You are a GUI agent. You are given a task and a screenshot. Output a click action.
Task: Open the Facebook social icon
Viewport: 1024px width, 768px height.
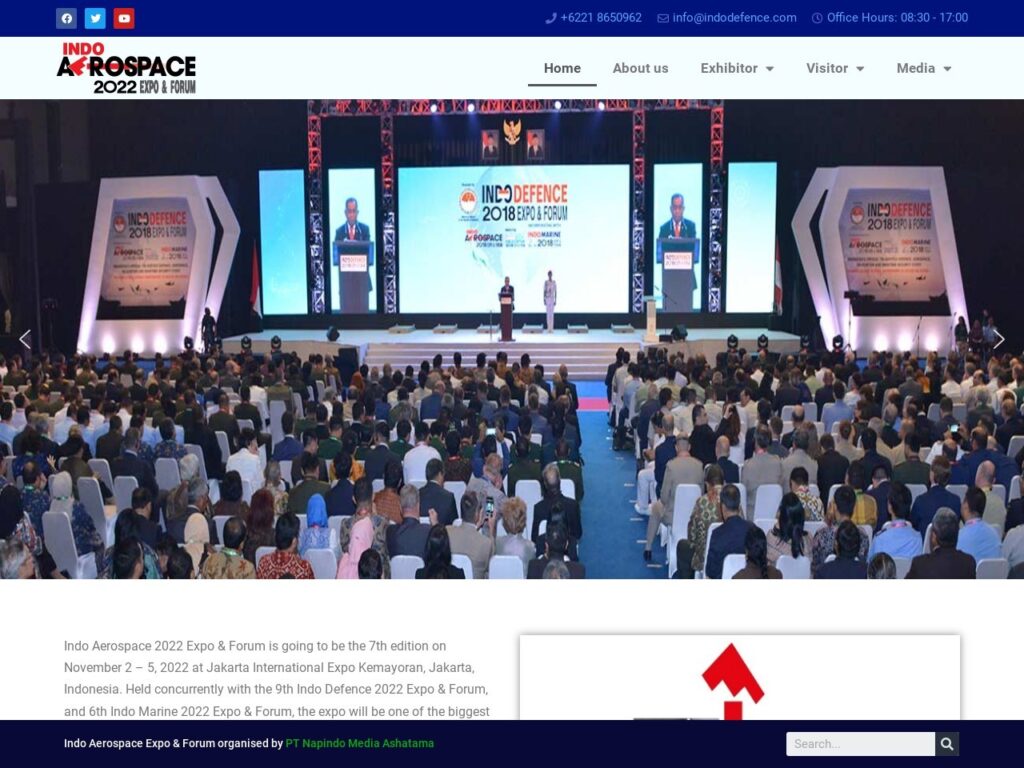pyautogui.click(x=67, y=18)
